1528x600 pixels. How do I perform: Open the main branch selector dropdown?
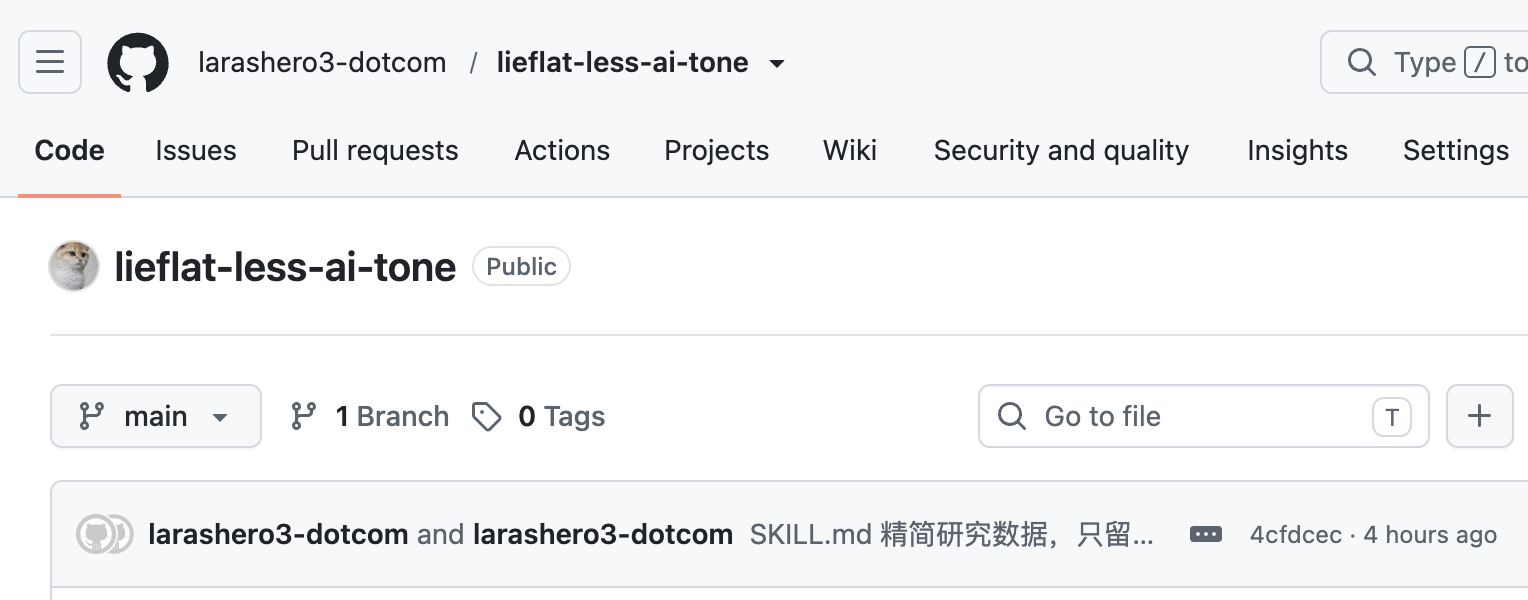(156, 416)
